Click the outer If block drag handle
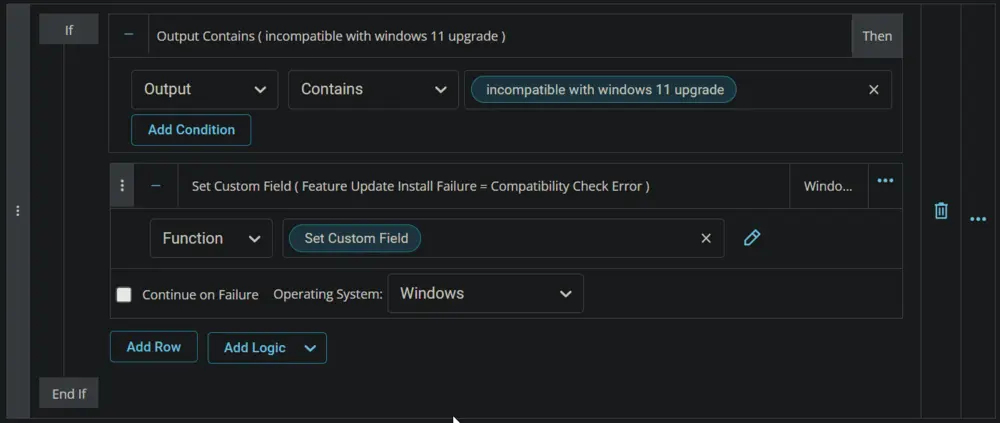1000x423 pixels. pos(18,211)
